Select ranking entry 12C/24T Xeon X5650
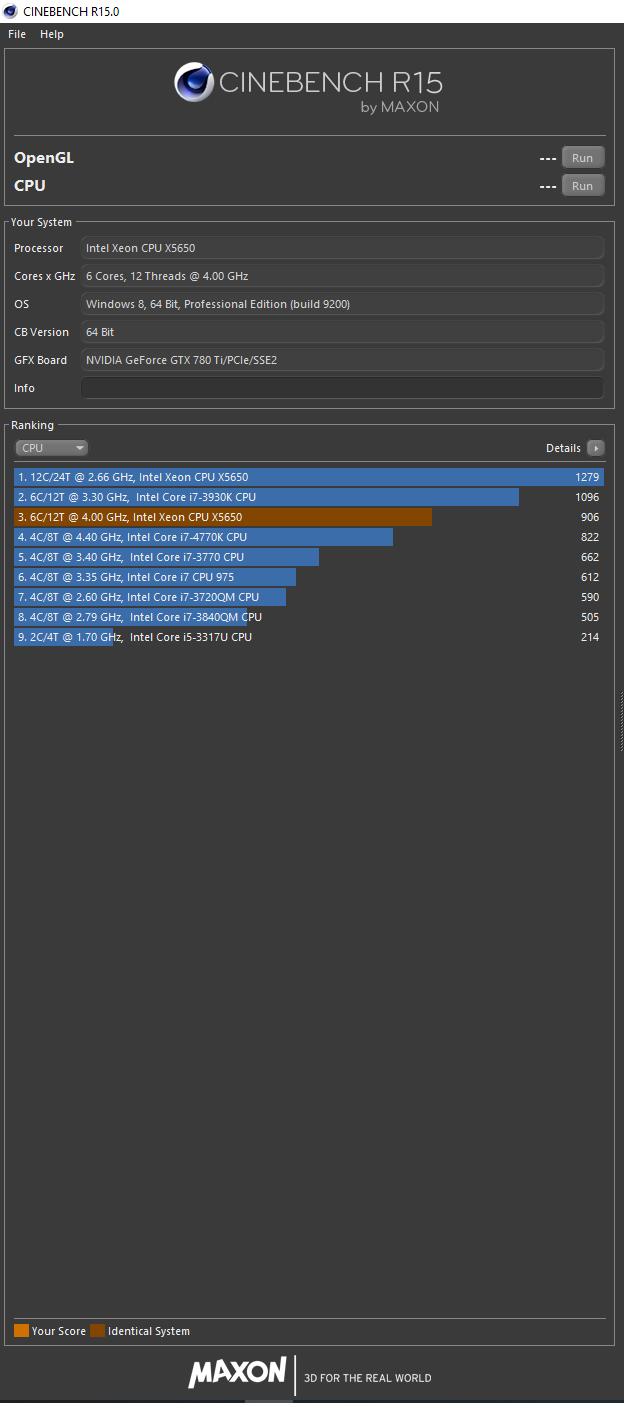The width and height of the screenshot is (624, 1403). coord(309,477)
